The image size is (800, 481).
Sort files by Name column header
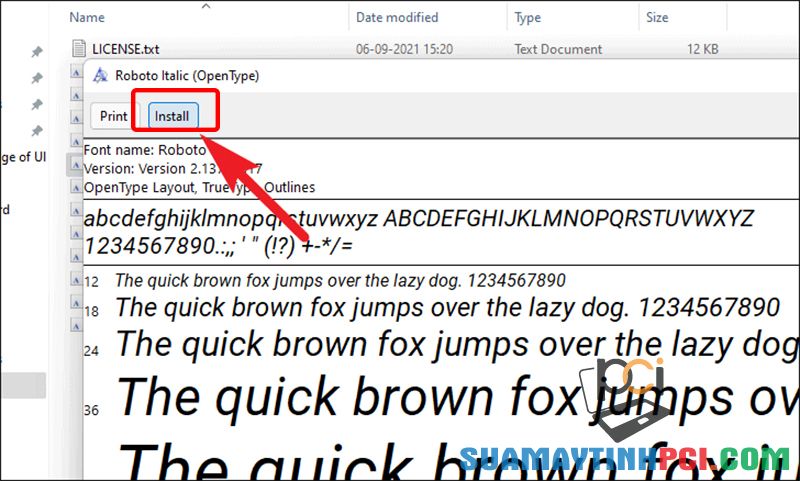[87, 17]
